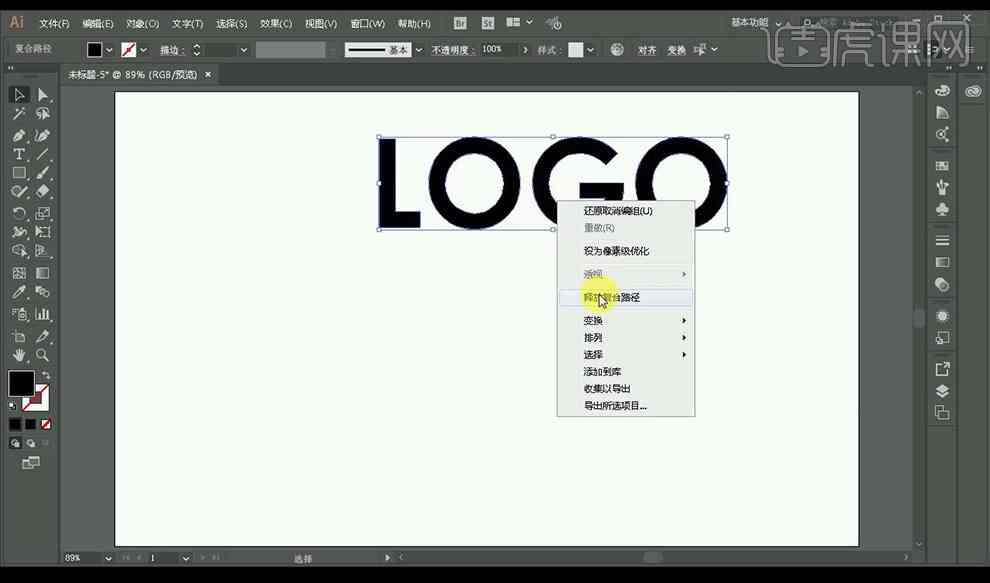Select the Pen tool

click(x=19, y=135)
